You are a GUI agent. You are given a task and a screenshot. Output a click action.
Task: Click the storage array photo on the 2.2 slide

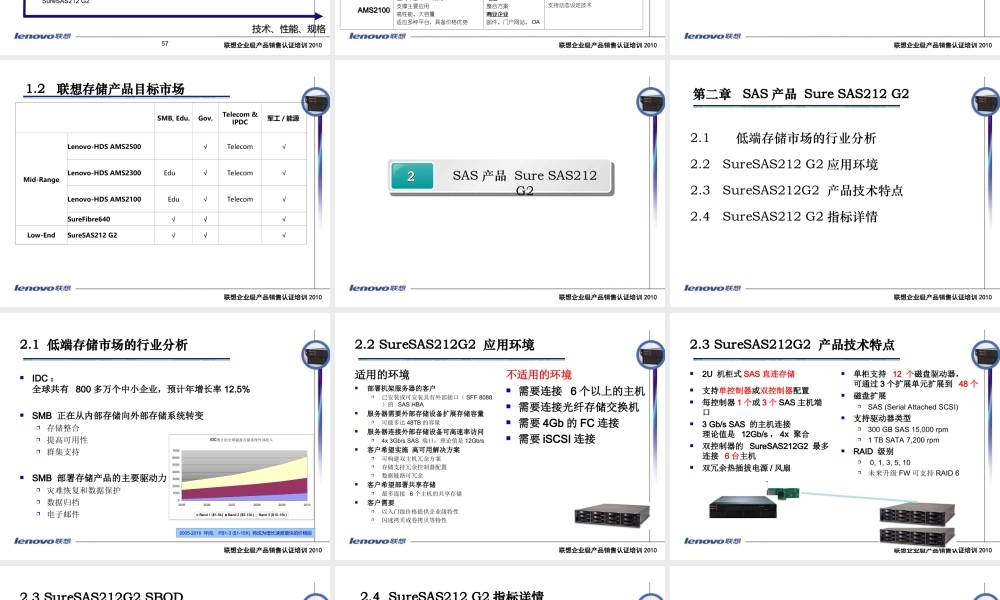(x=612, y=514)
